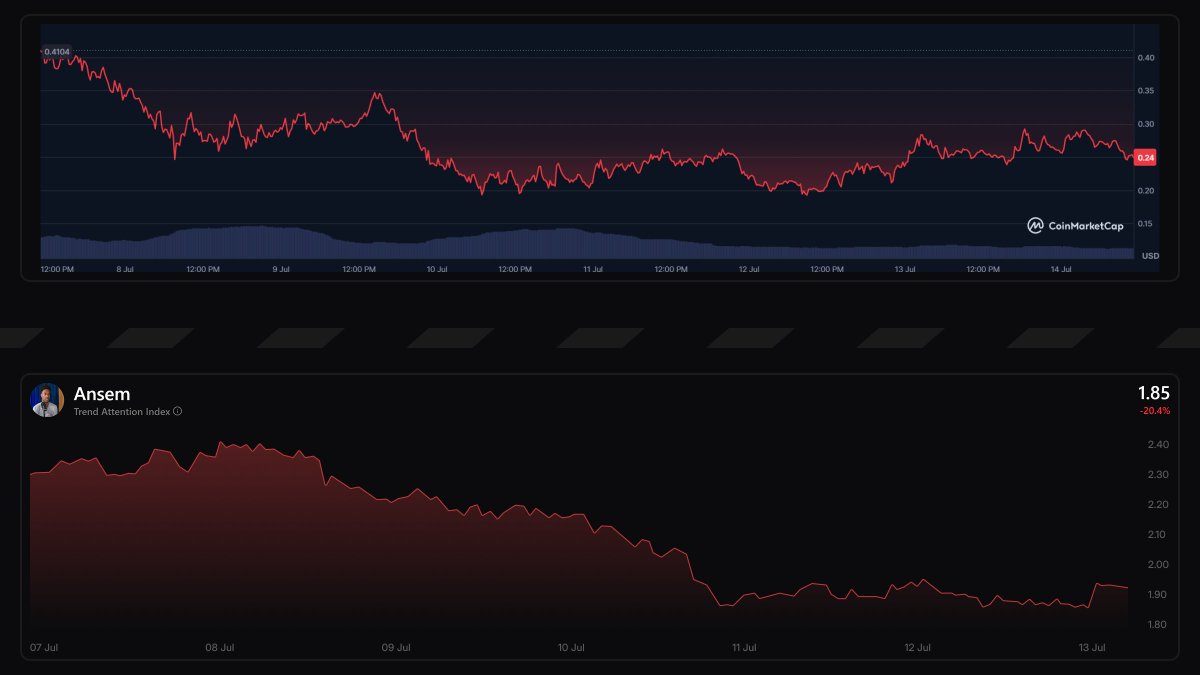Image resolution: width=1200 pixels, height=675 pixels.
Task: Click the 09 Jul date on Ansem chart
Action: (396, 647)
